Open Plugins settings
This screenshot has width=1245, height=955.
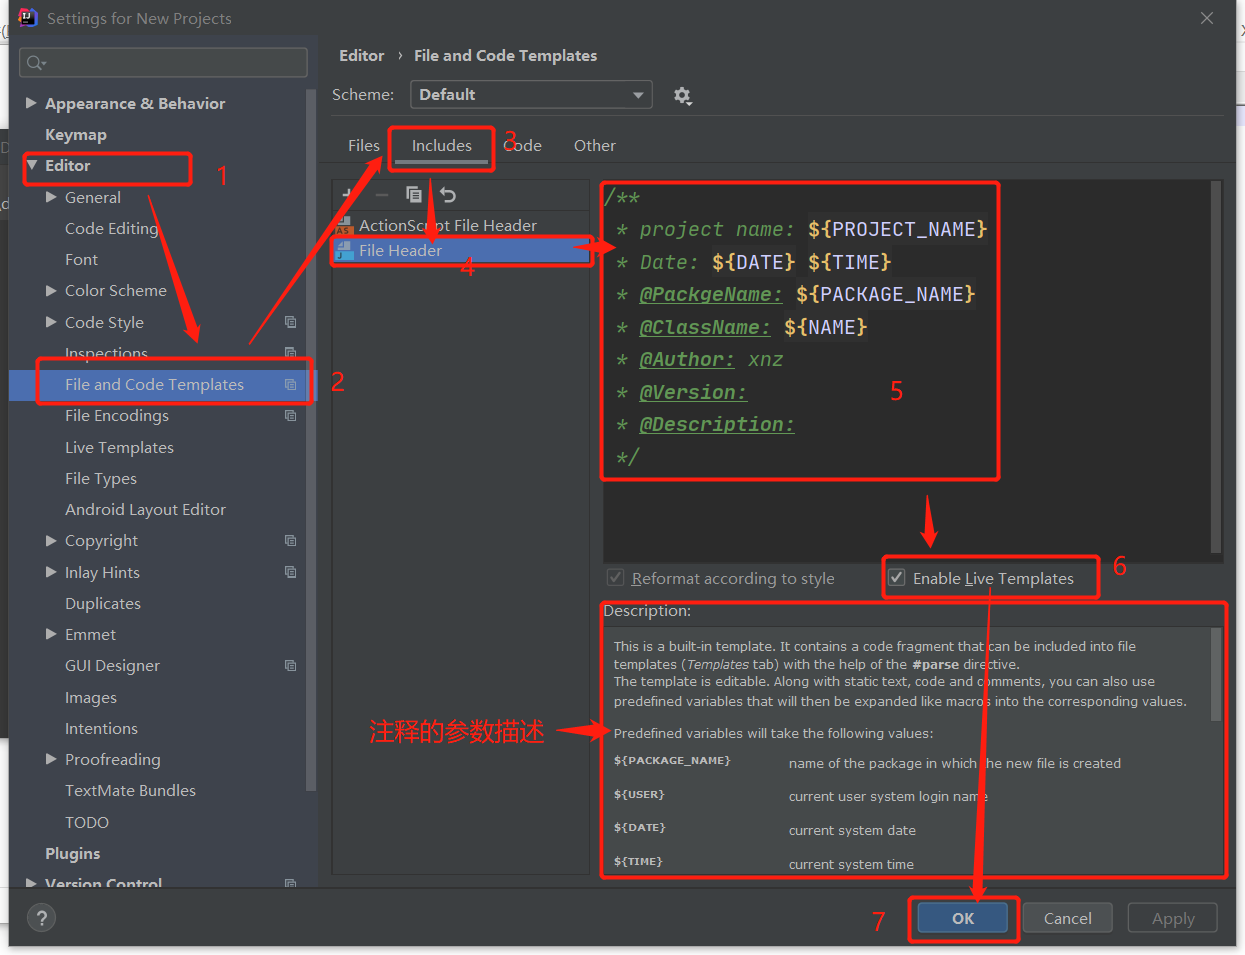[x=72, y=853]
